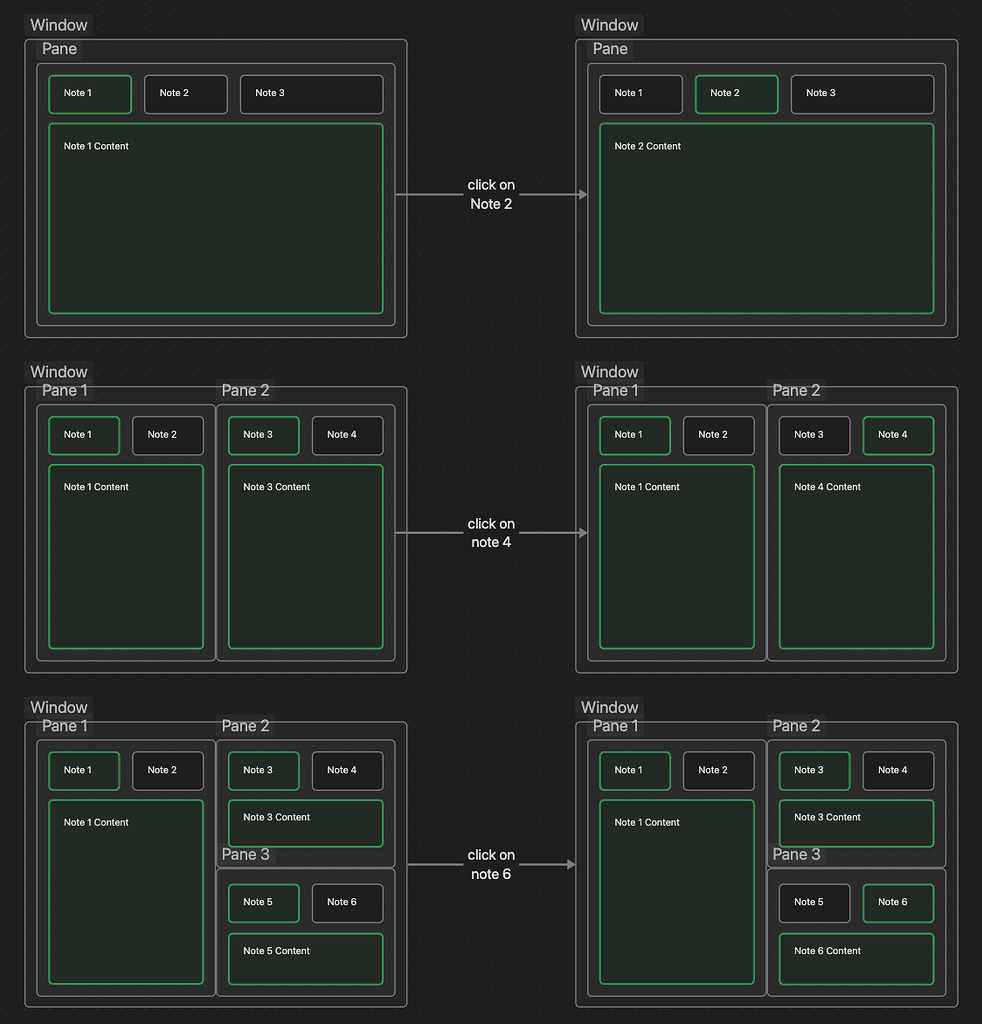Click Note 3 tab in three-pane window showing Note 5 Content

tap(264, 771)
